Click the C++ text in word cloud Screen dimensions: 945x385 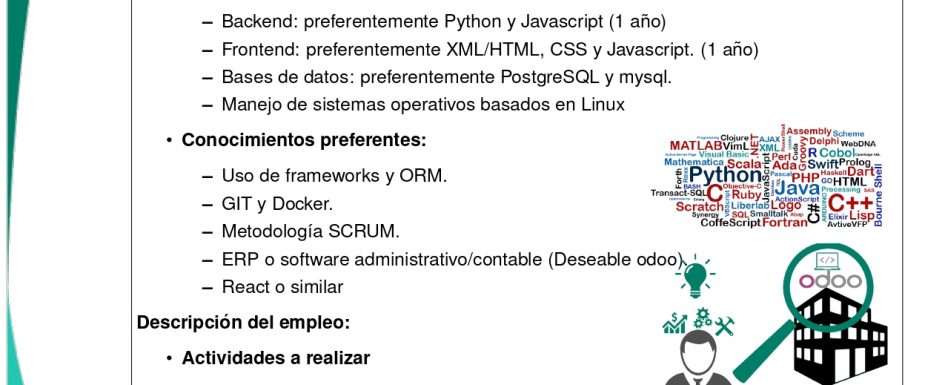850,204
